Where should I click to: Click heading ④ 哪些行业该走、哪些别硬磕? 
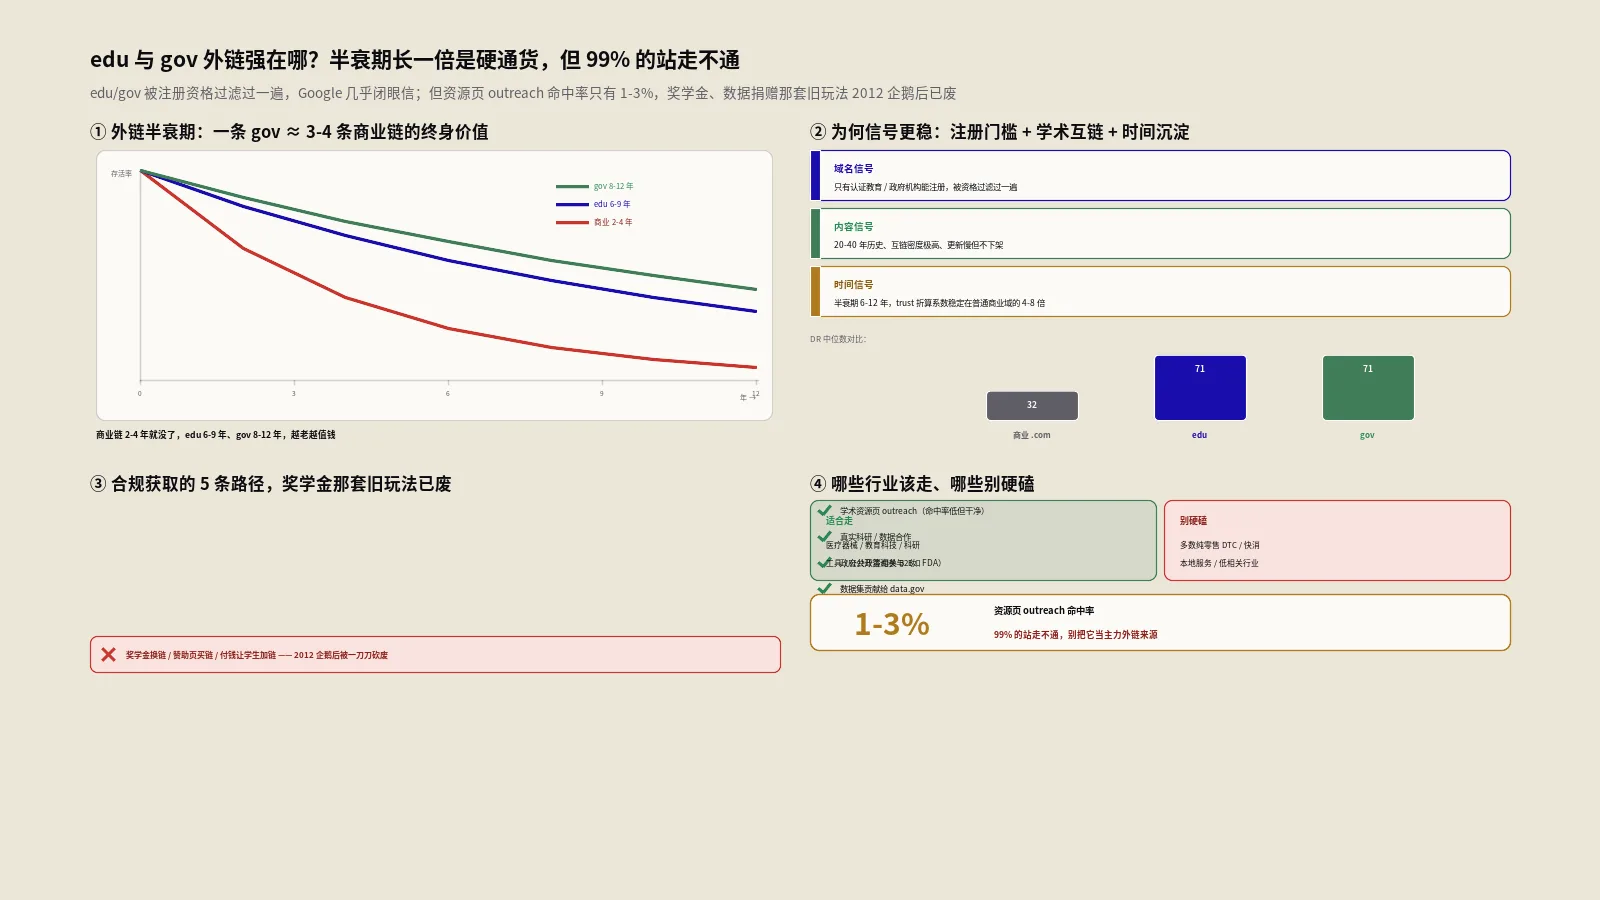click(x=922, y=484)
